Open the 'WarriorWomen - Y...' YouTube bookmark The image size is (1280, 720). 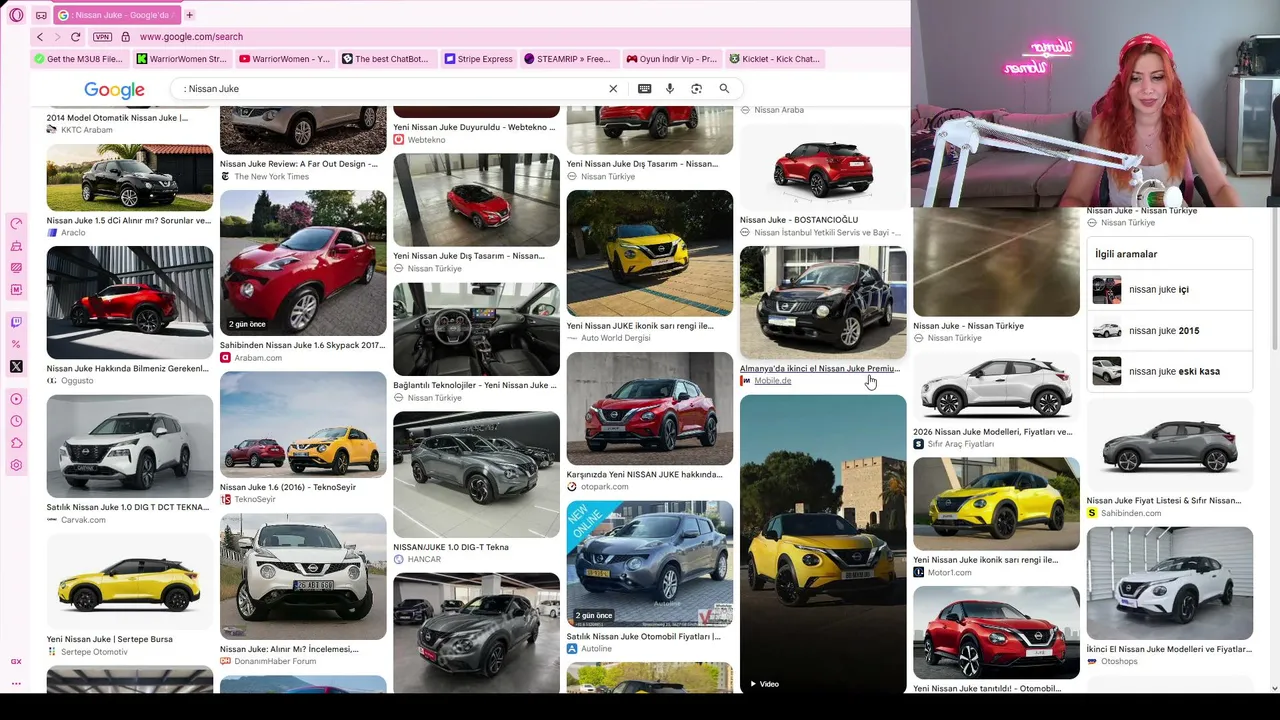point(284,59)
